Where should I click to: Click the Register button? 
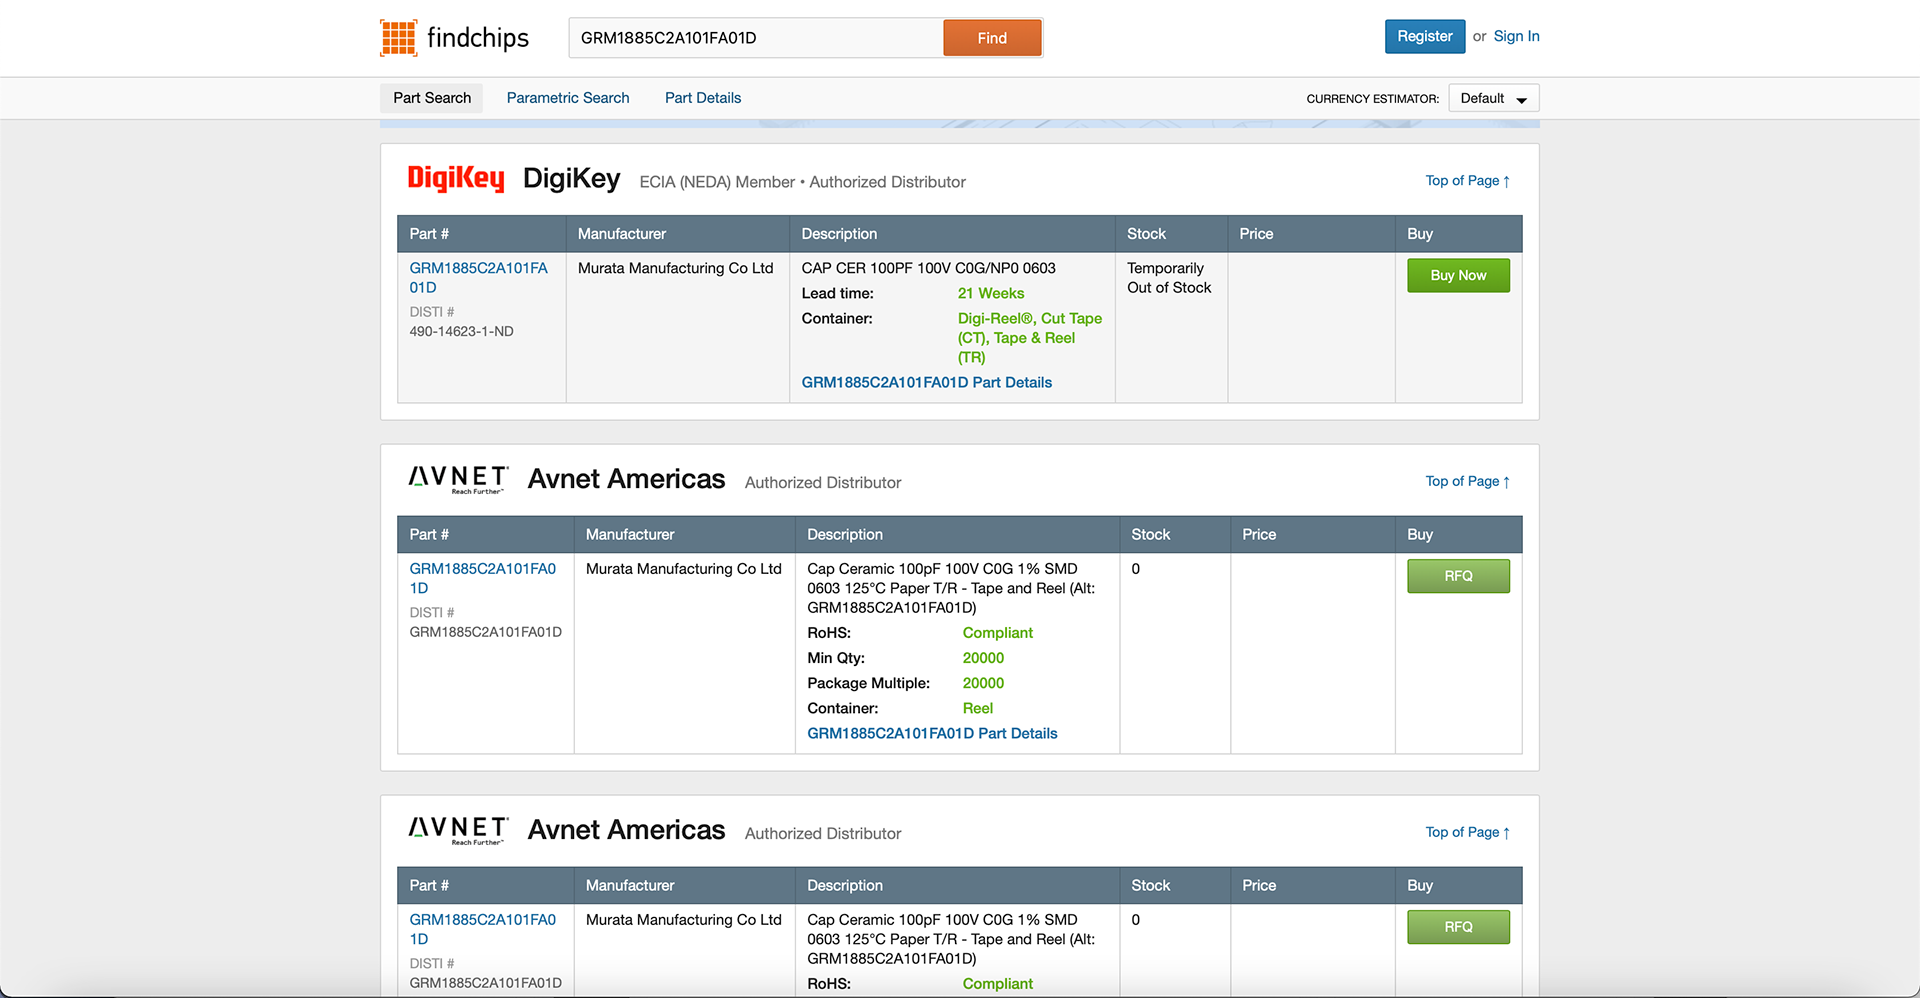coord(1425,36)
